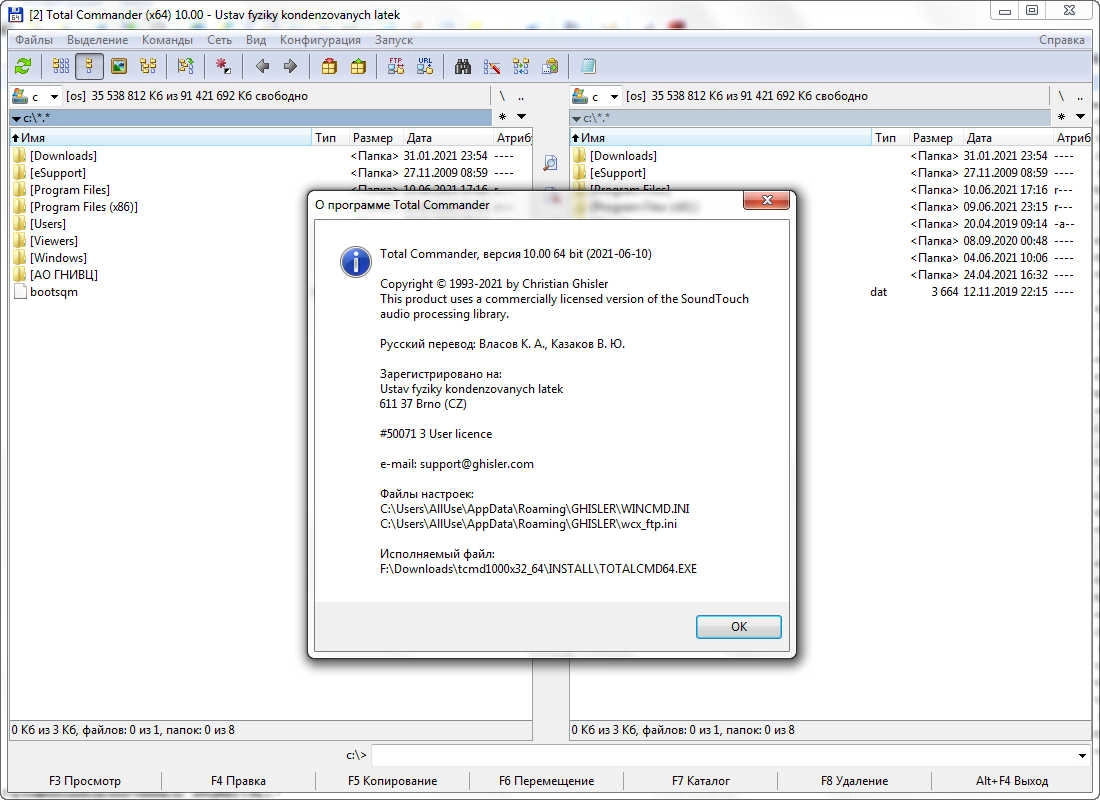The image size is (1100, 800).
Task: Open the Выделение menu
Action: (x=98, y=40)
